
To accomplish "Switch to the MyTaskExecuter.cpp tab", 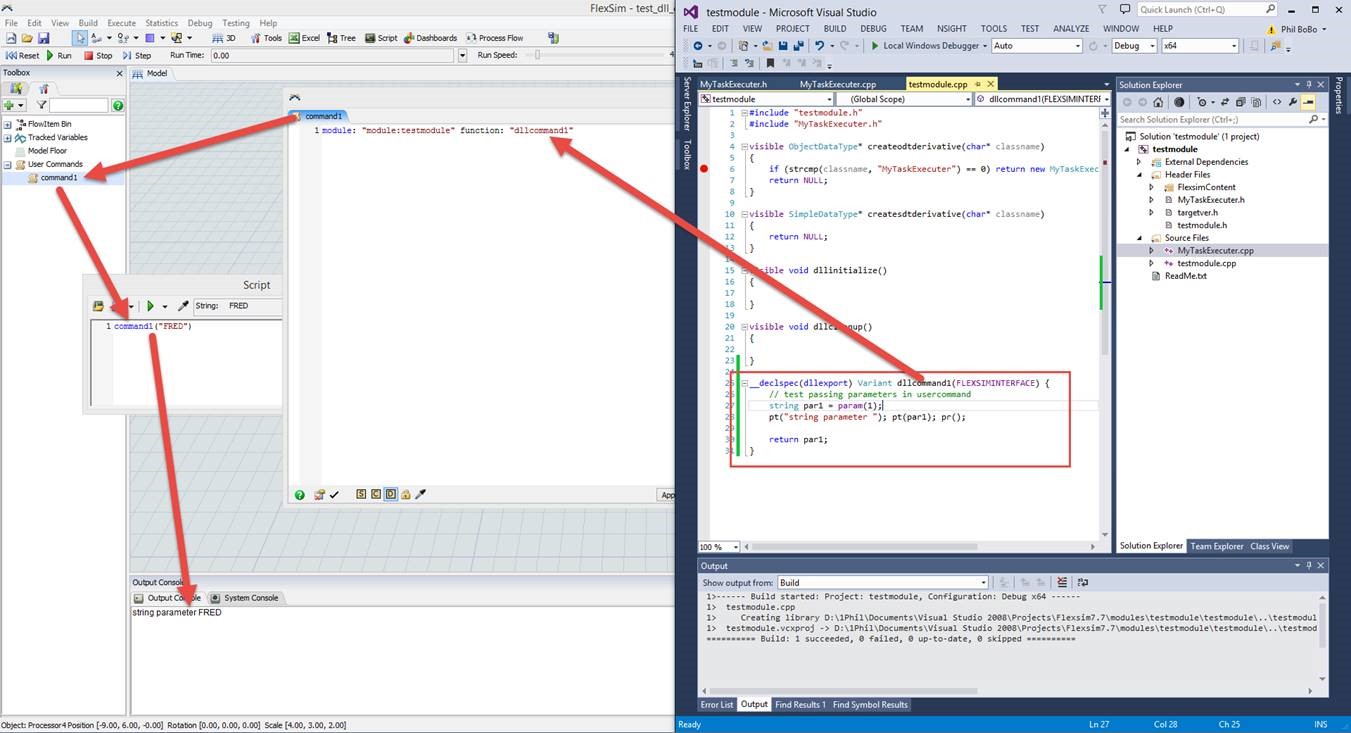I will click(x=839, y=84).
